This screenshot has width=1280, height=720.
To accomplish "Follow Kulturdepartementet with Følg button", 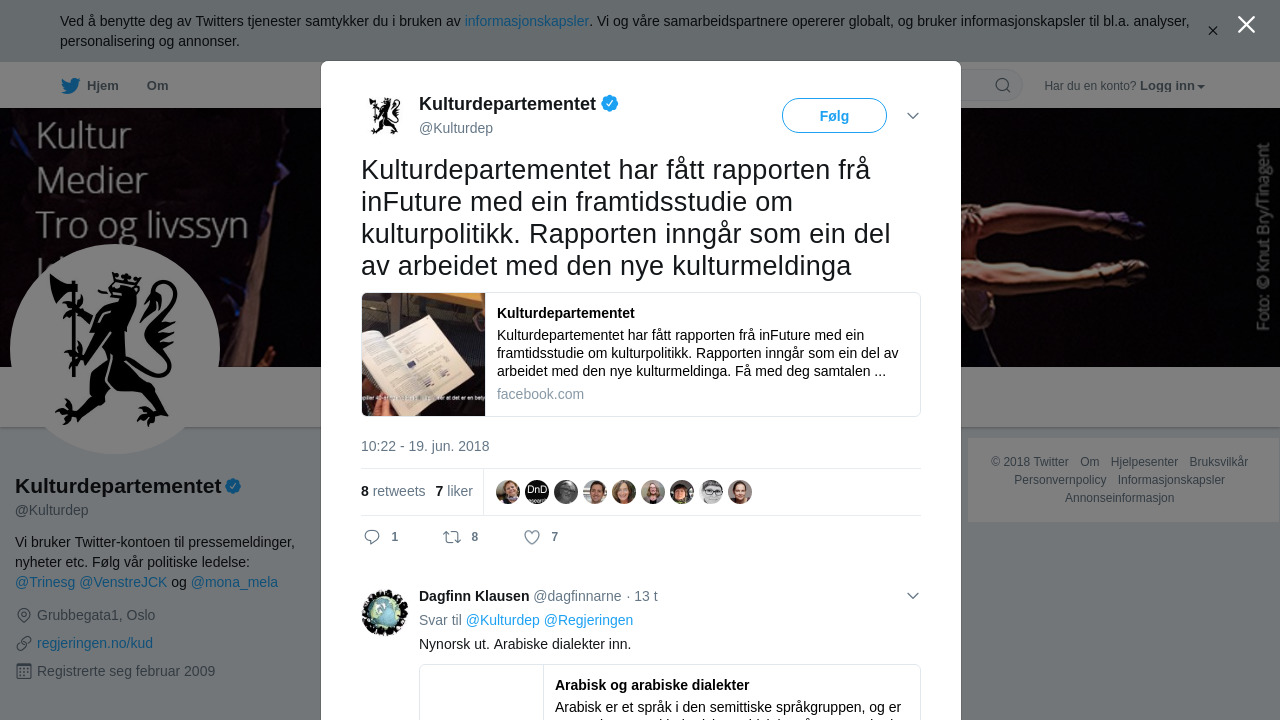I will [x=834, y=116].
